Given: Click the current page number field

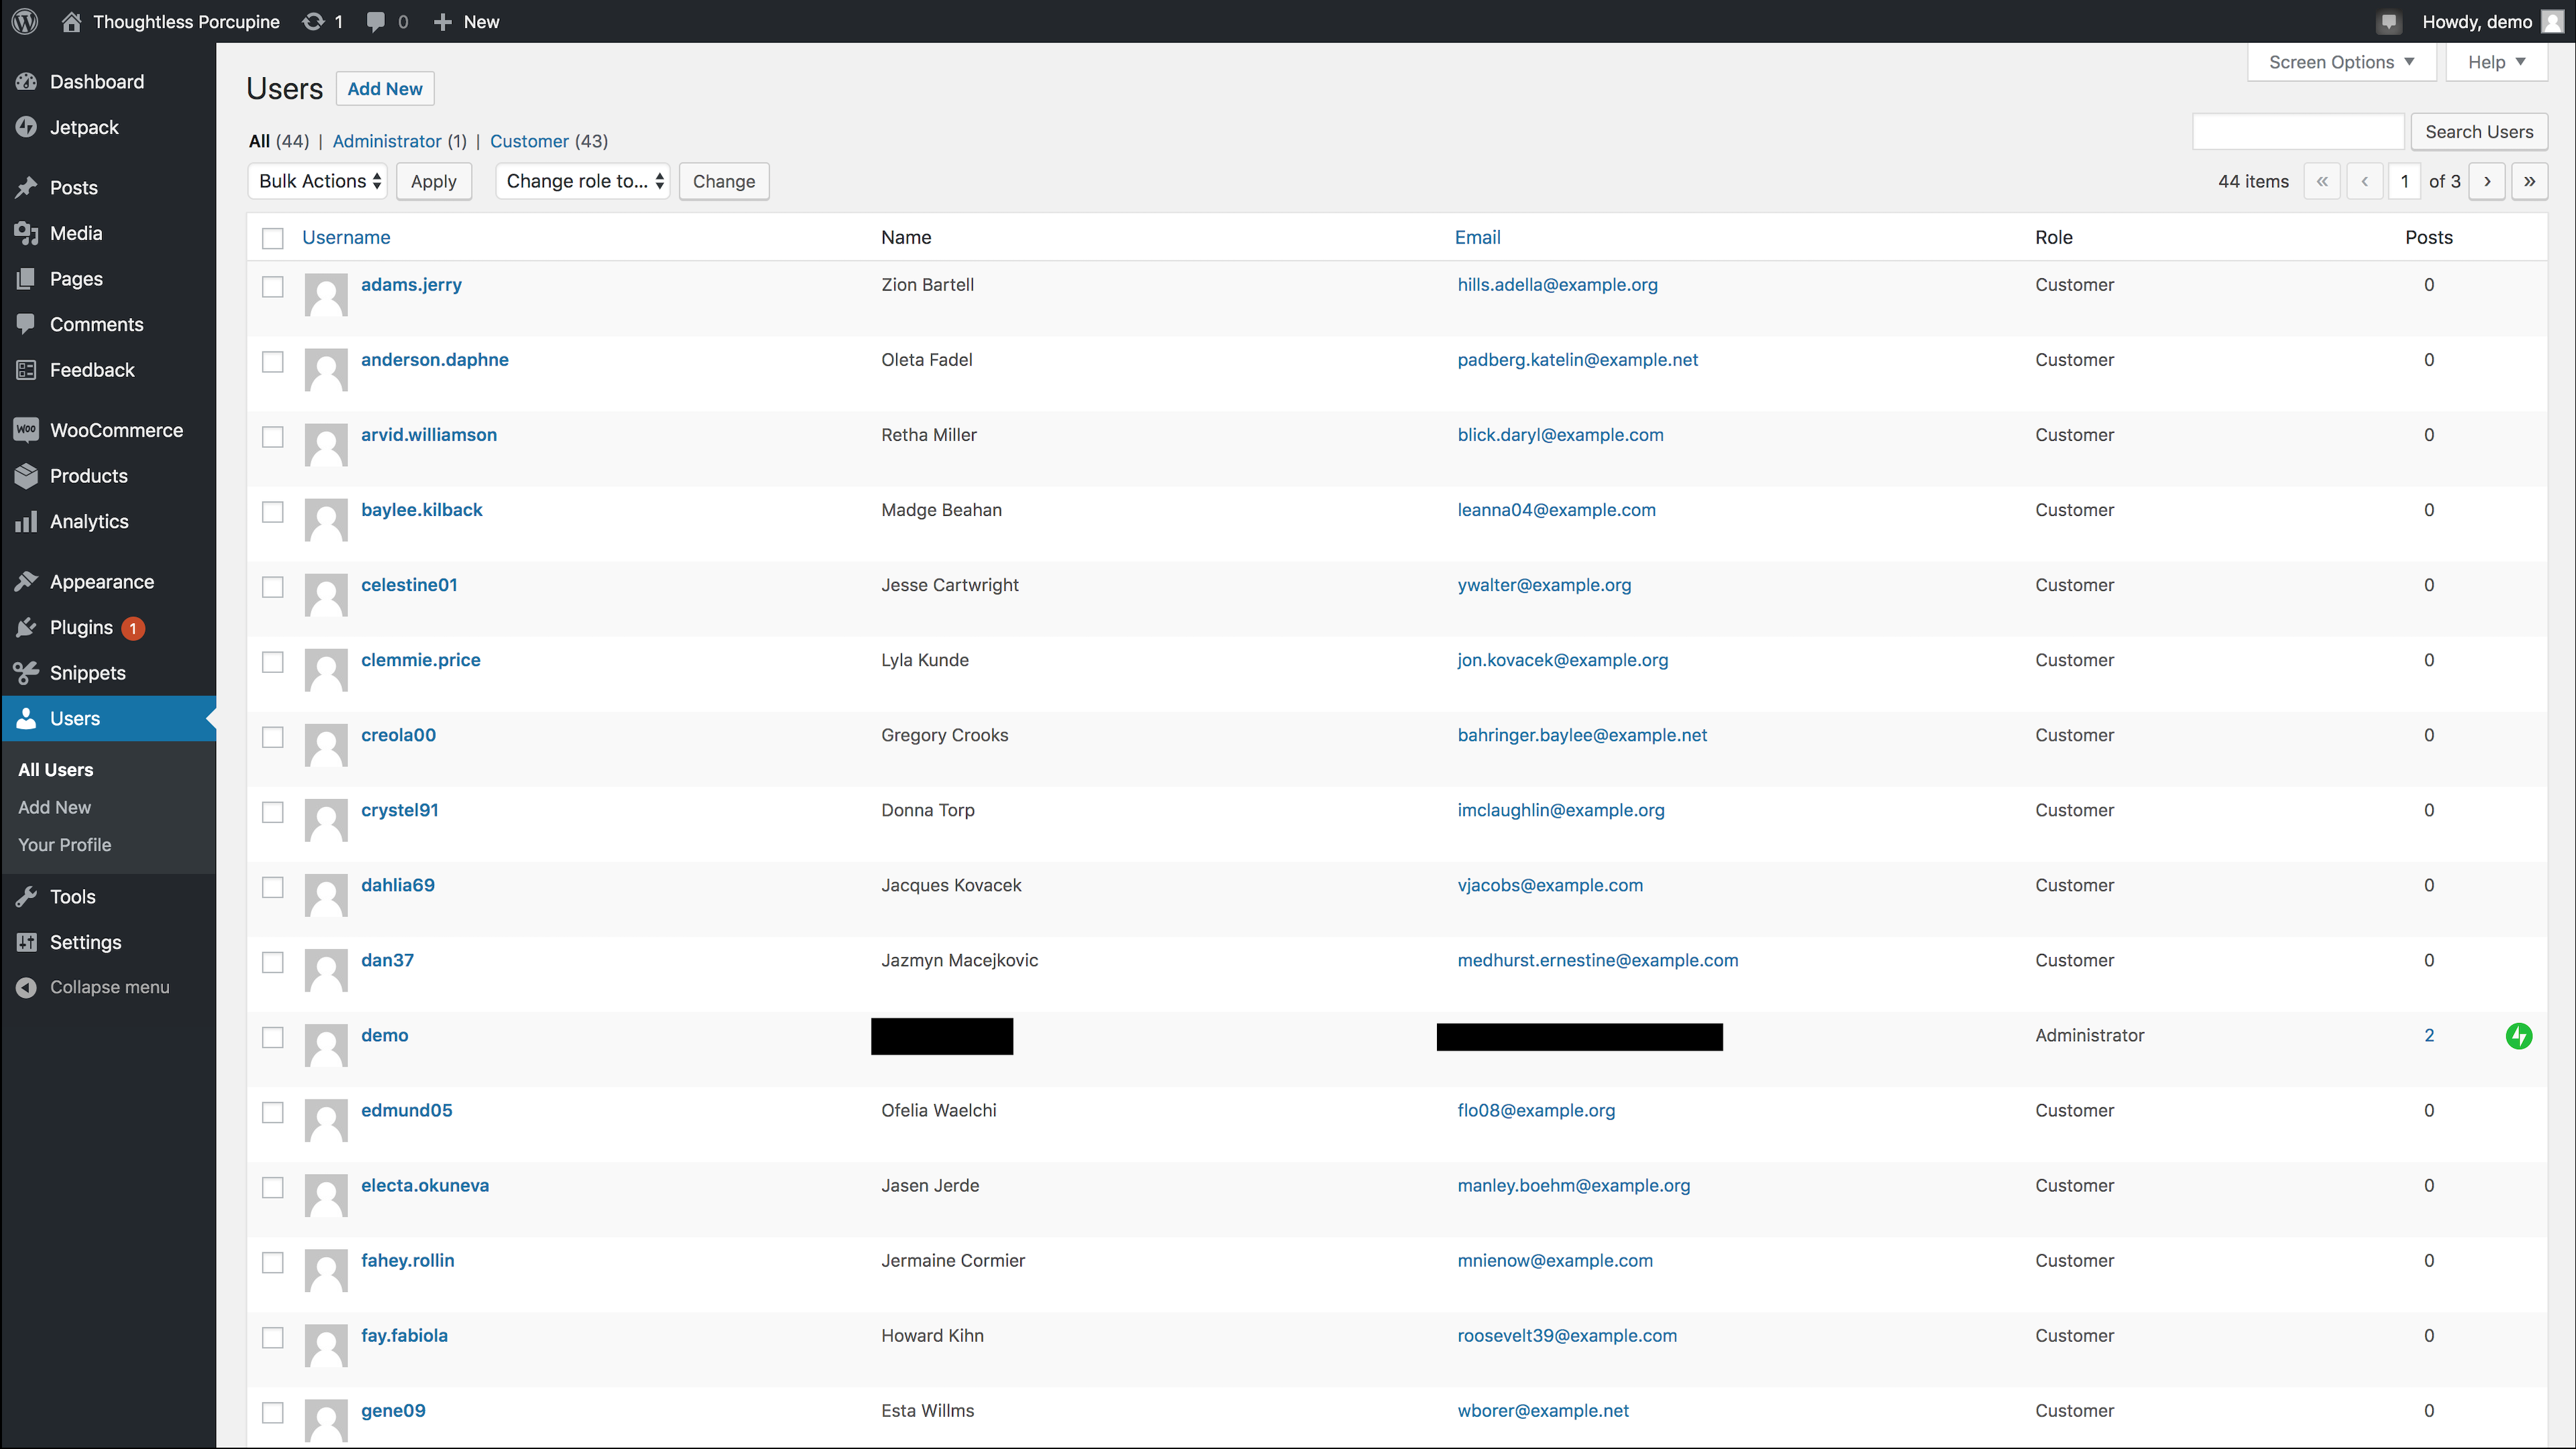Looking at the screenshot, I should (x=2404, y=181).
